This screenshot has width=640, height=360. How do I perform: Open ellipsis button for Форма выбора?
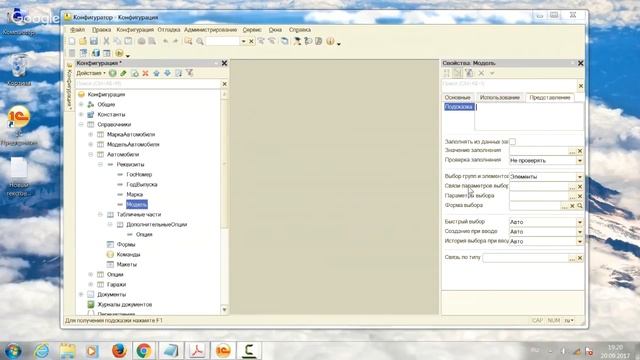(564, 206)
